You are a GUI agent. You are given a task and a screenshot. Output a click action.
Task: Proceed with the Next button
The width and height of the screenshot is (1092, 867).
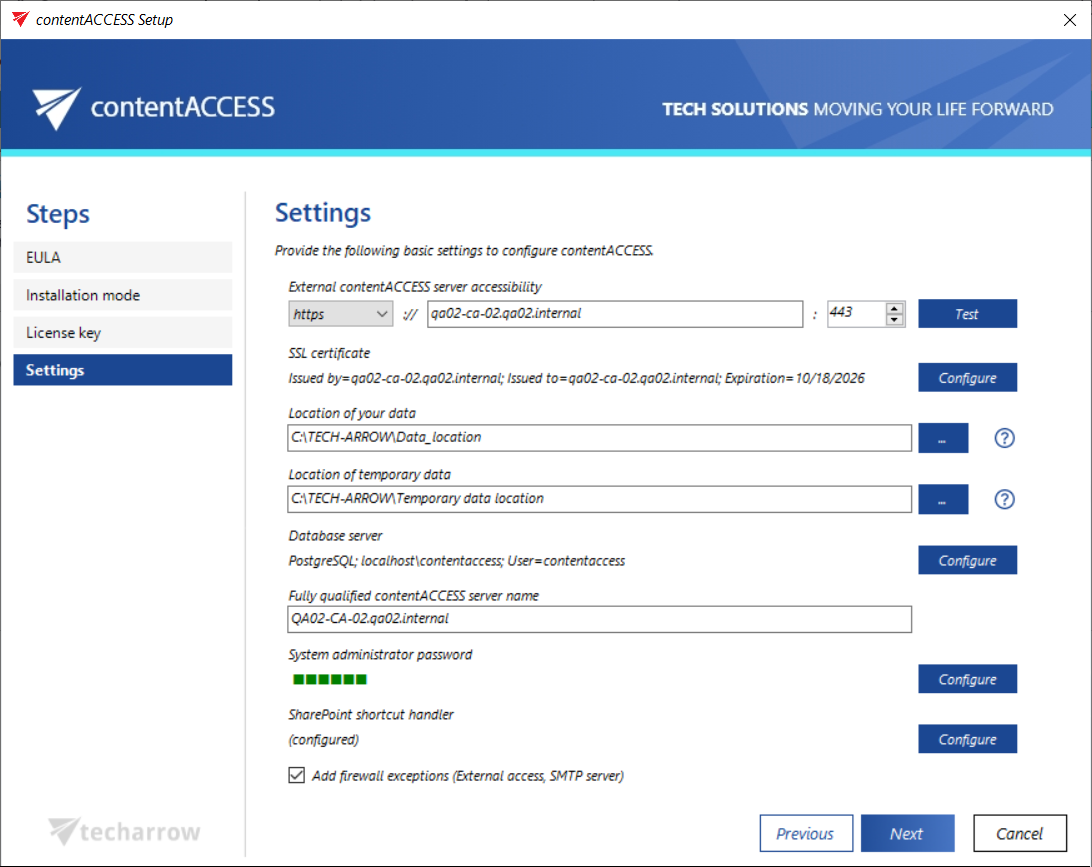pos(907,833)
